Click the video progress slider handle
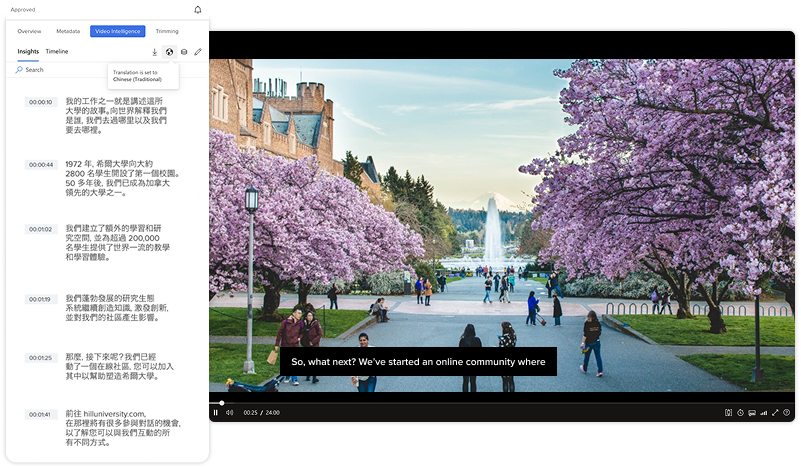The image size is (801, 468). 222,403
